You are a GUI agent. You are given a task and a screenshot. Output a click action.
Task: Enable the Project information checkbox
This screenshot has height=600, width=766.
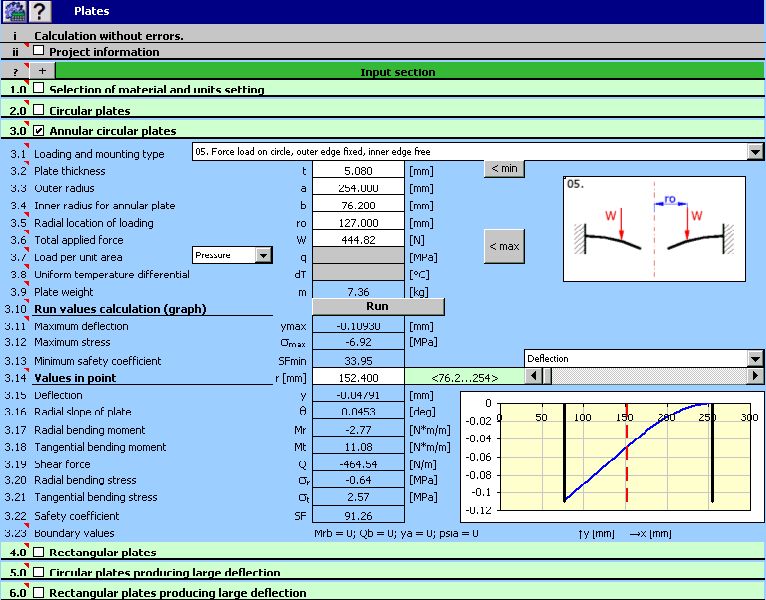(x=39, y=51)
